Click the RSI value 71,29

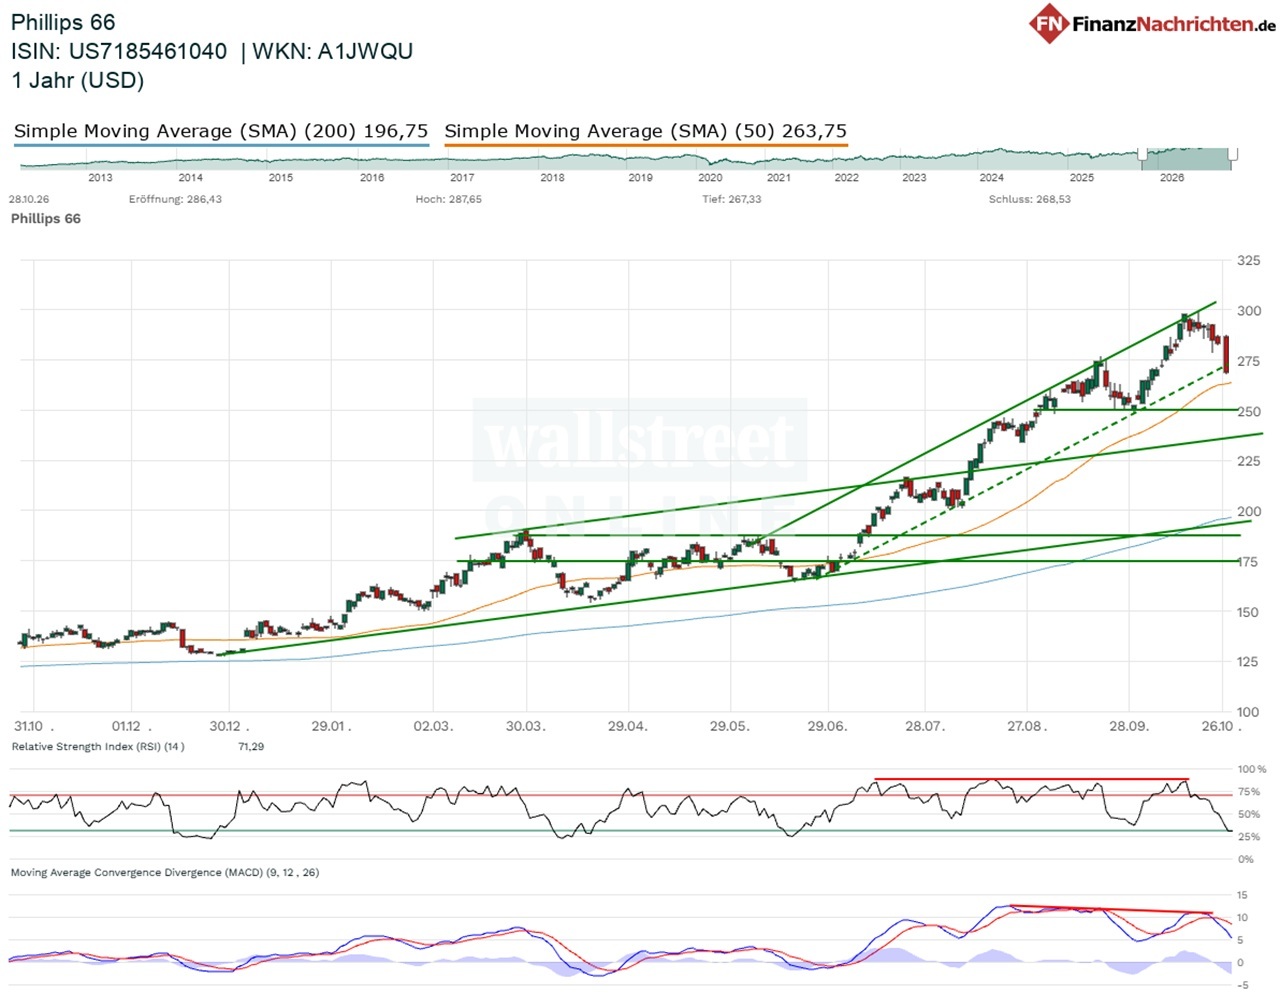click(251, 747)
